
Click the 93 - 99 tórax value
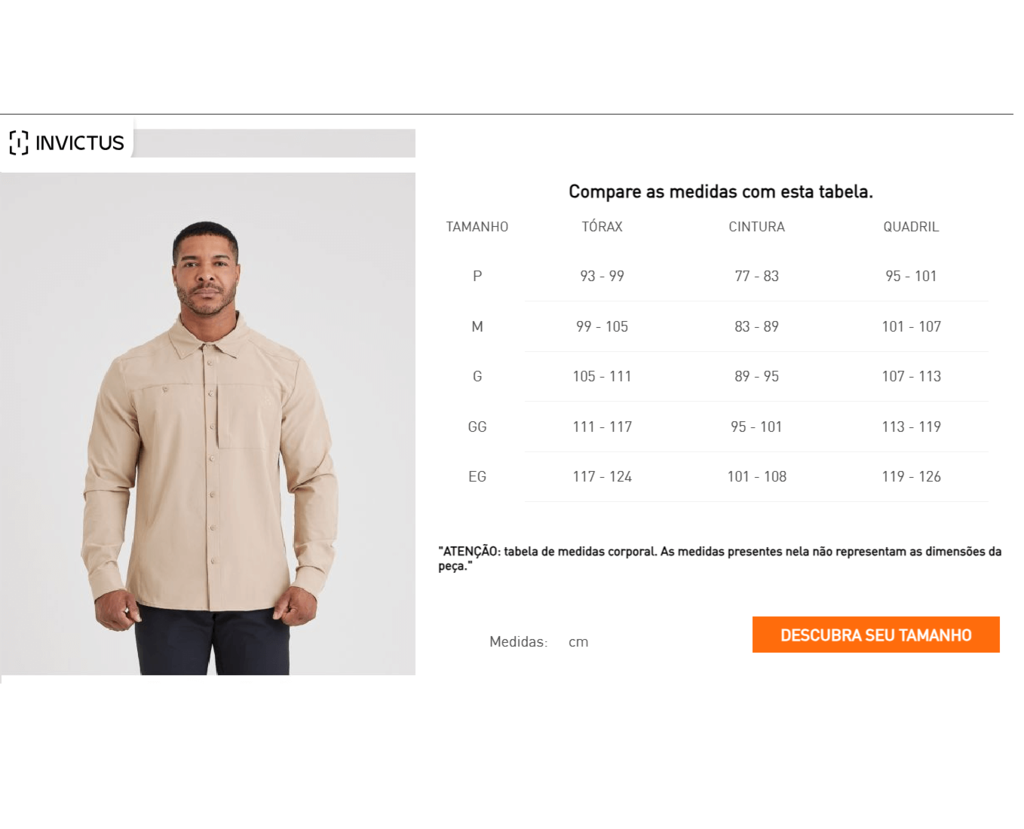tap(602, 276)
